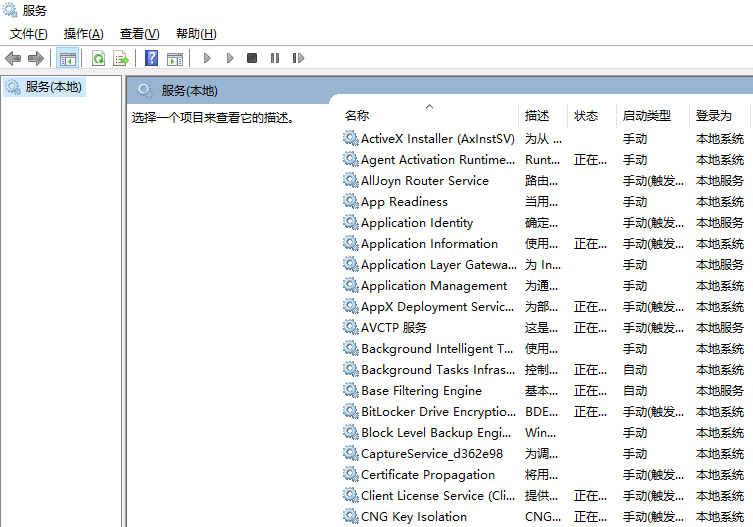
Task: Click gear icon of Background Tasks Infrastructure
Action: coord(351,369)
